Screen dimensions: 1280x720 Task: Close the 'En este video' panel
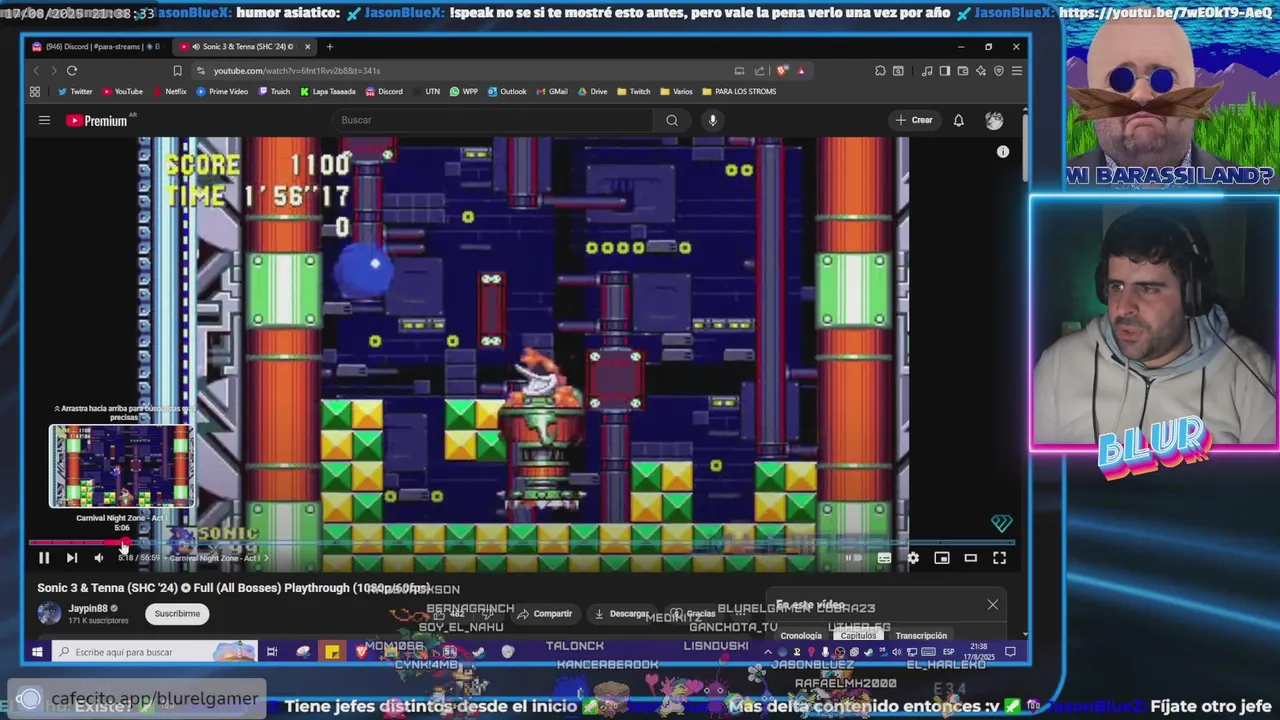click(x=993, y=605)
